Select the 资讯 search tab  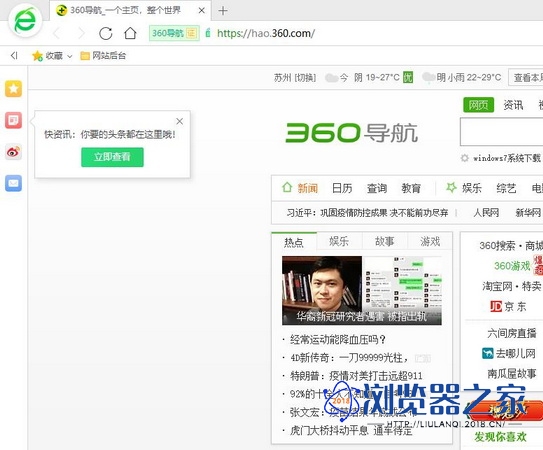513,105
